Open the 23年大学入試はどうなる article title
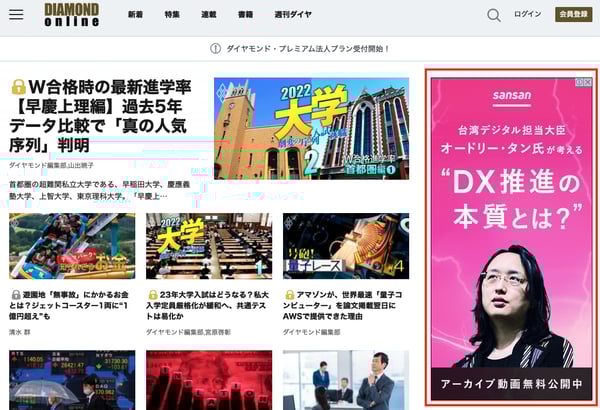The height and width of the screenshot is (410, 600). pyautogui.click(x=207, y=305)
